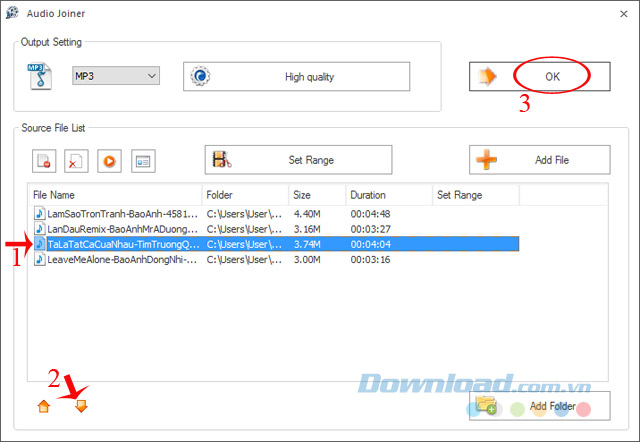Screen dimensions: 640x442
Task: Click the 00:04:04 duration cell
Action: click(370, 244)
